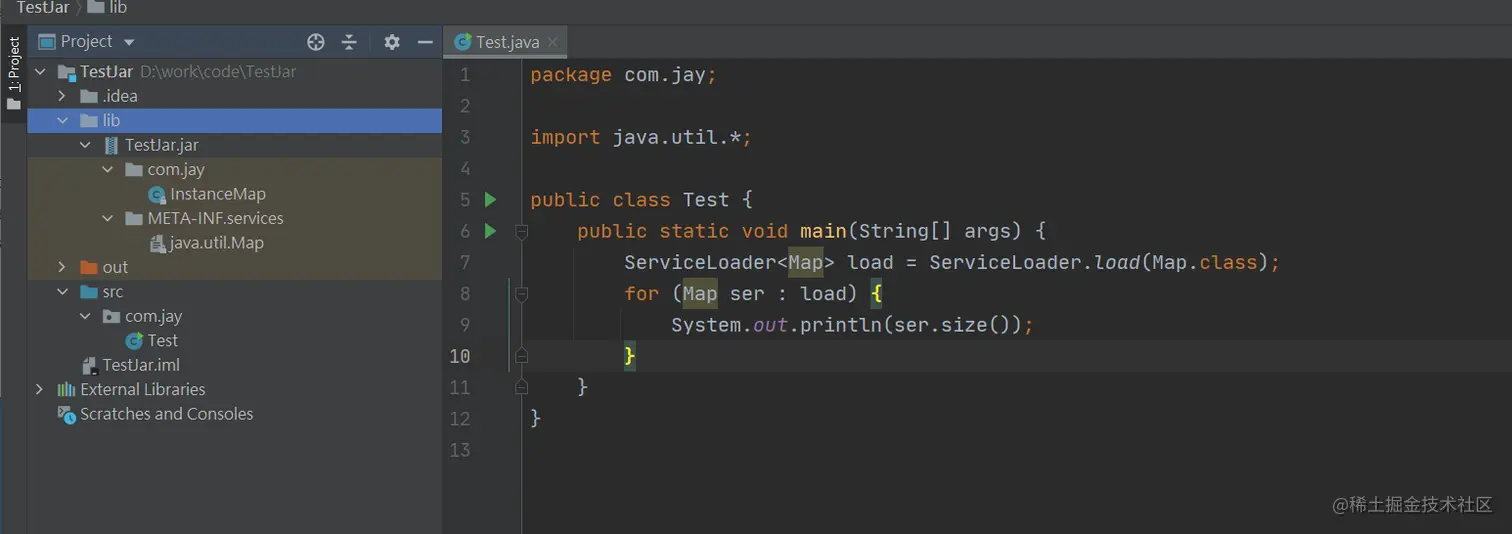Click the lib breadcrumb
The image size is (1512, 534).
(107, 7)
